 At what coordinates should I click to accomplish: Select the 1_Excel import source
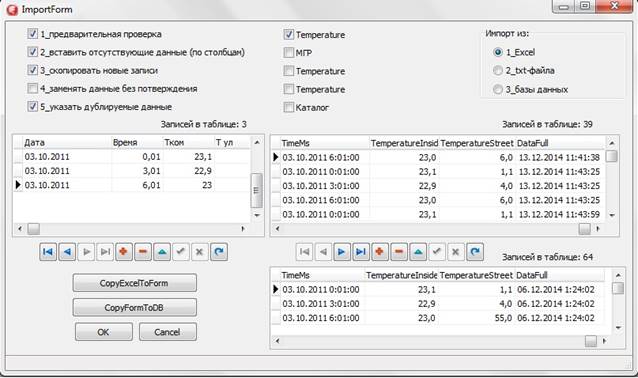coord(498,52)
